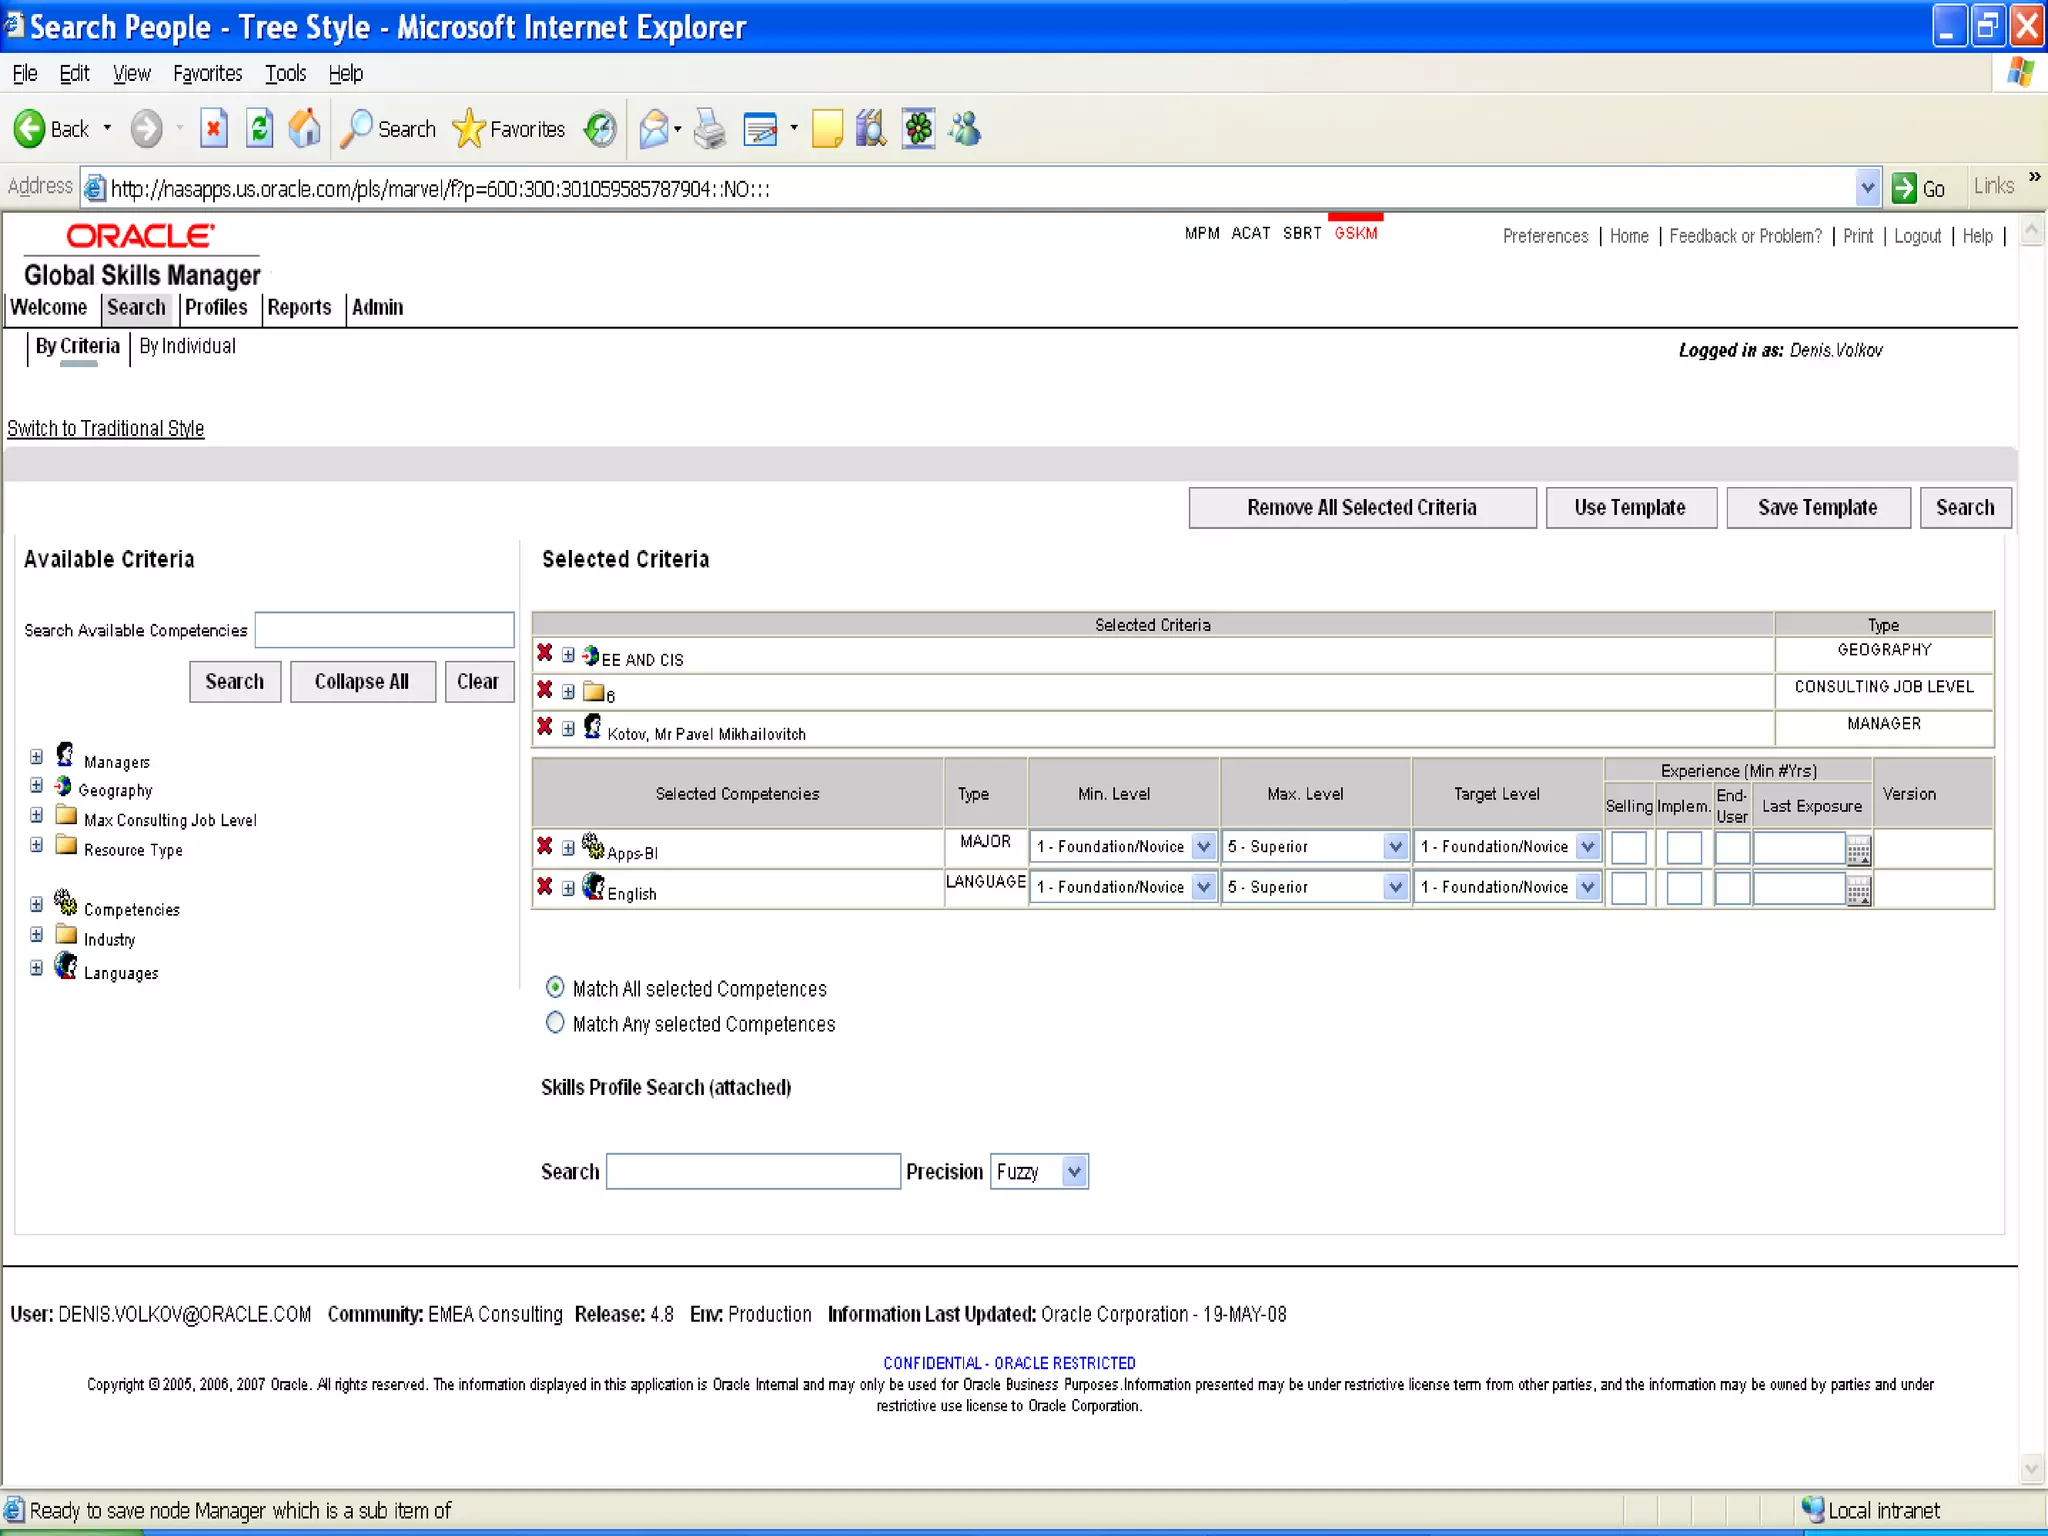Open the Profiles tab
Screen dimensions: 2048x1536
216,307
